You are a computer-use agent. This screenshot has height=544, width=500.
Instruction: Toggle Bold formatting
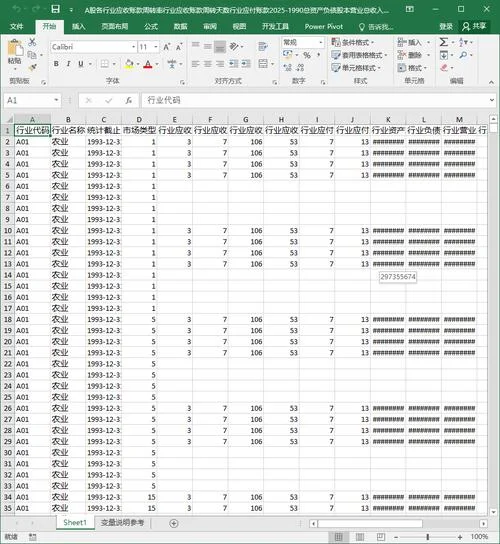point(56,64)
